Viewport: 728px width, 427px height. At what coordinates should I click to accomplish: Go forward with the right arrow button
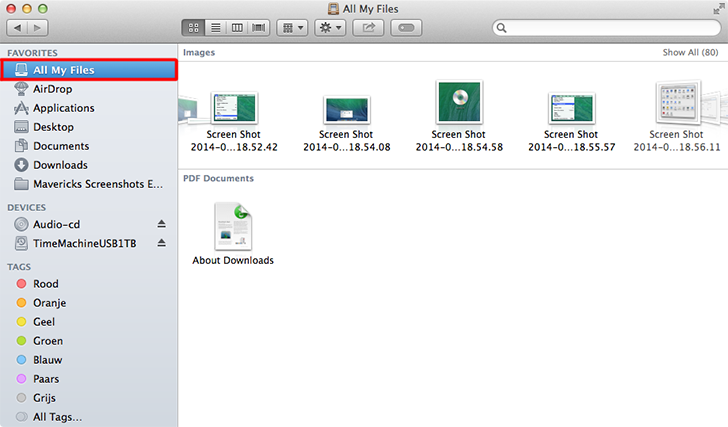tap(38, 28)
